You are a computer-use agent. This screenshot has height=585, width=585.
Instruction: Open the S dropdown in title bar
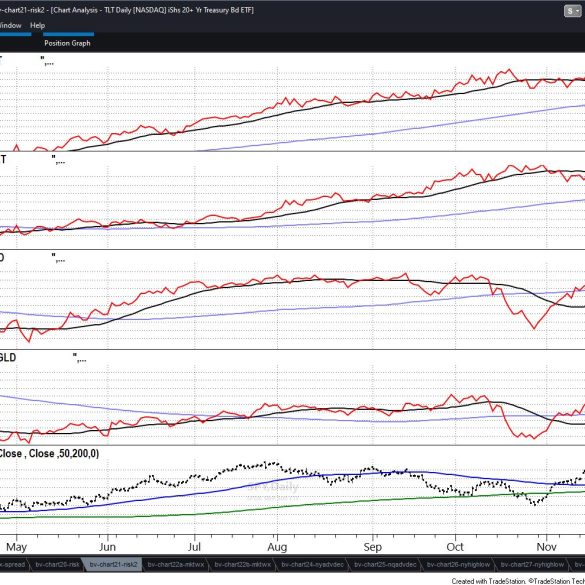[x=573, y=11]
